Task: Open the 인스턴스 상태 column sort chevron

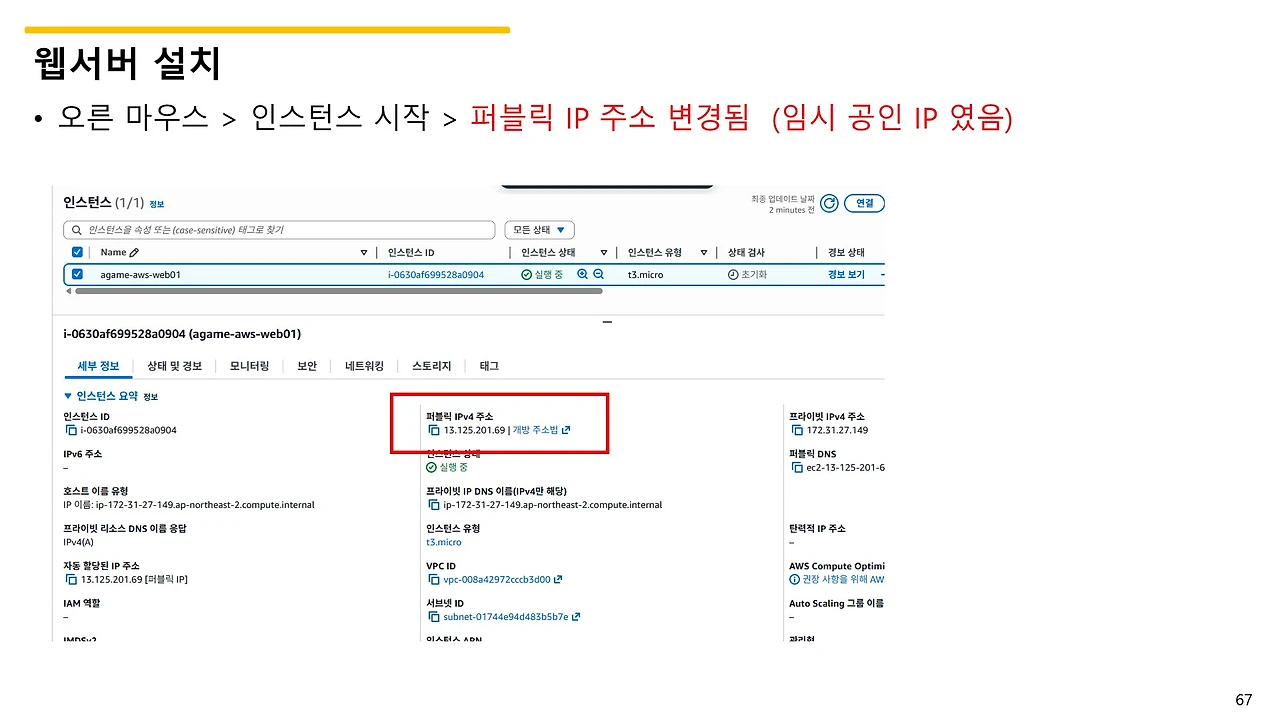Action: pos(605,252)
